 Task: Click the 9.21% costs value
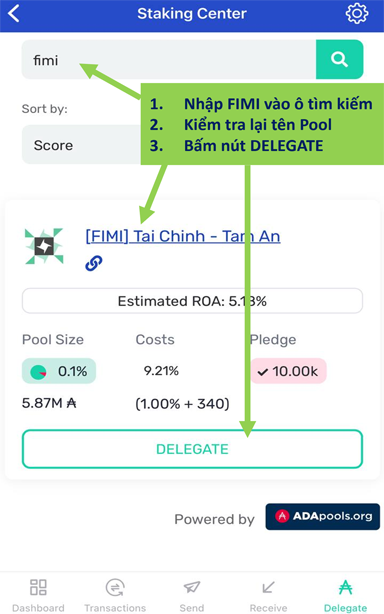pos(161,370)
